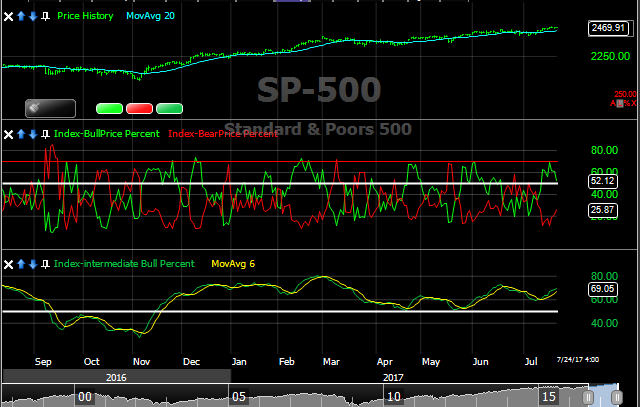Image resolution: width=640 pixels, height=407 pixels.
Task: Click the 2017 year label on the time axis
Action: [x=393, y=378]
